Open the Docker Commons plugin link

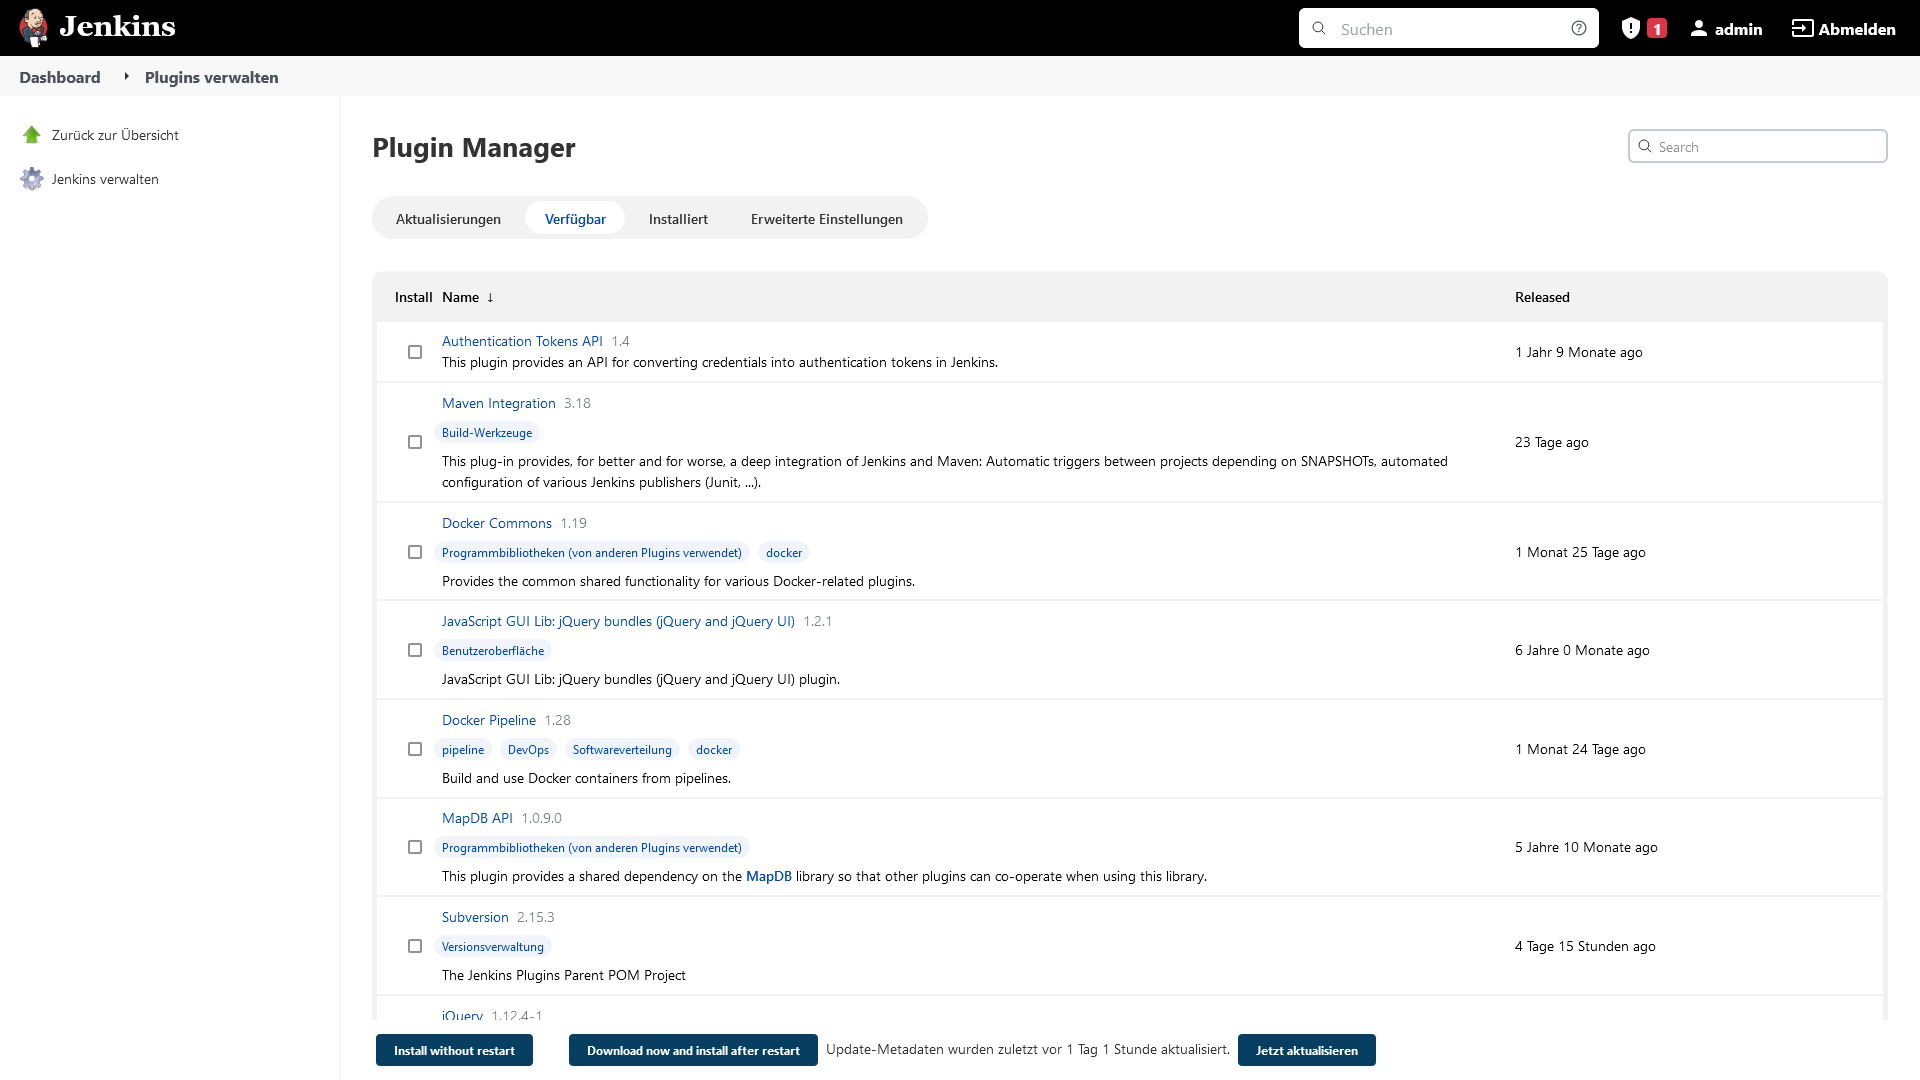496,523
